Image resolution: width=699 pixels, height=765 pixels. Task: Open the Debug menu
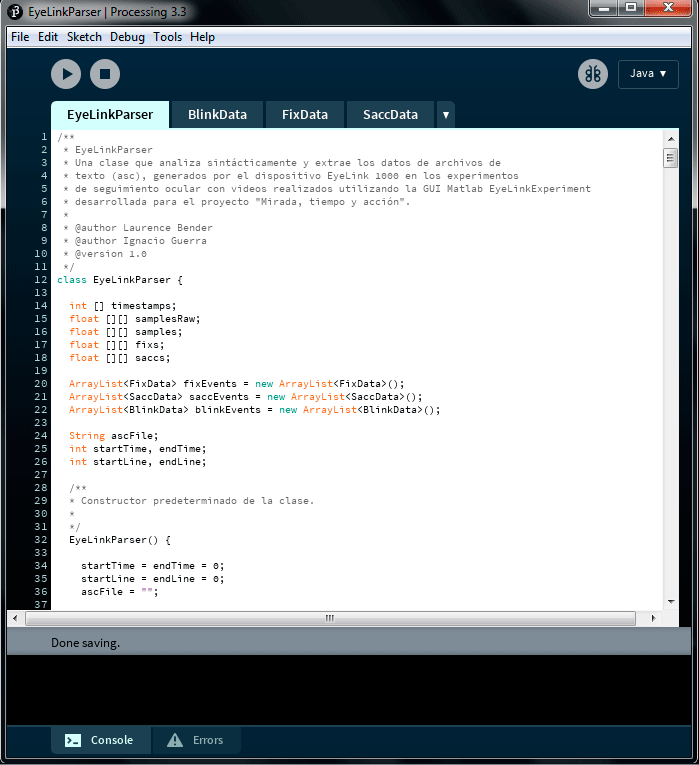127,37
